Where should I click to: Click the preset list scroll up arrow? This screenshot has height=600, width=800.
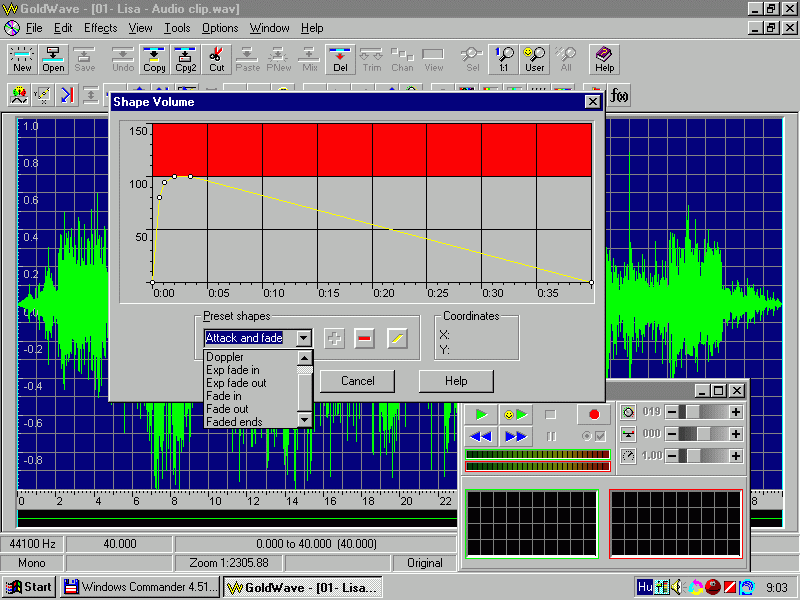305,358
